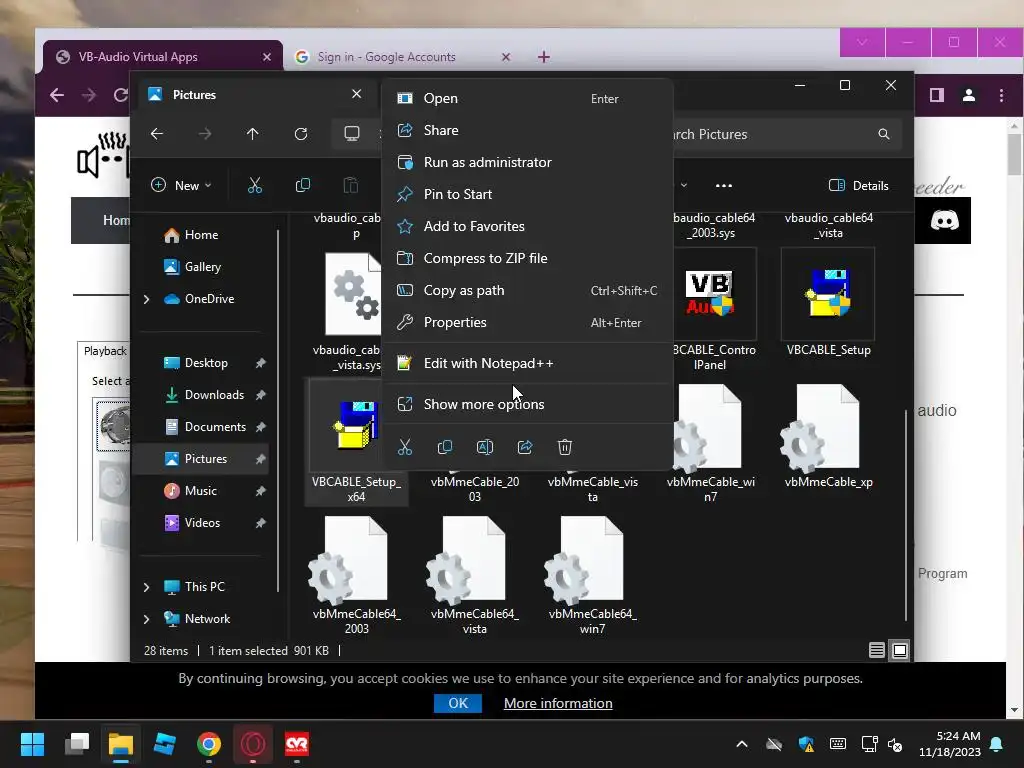Image resolution: width=1024 pixels, height=768 pixels.
Task: Click the Rename icon in context menu
Action: pyautogui.click(x=485, y=447)
